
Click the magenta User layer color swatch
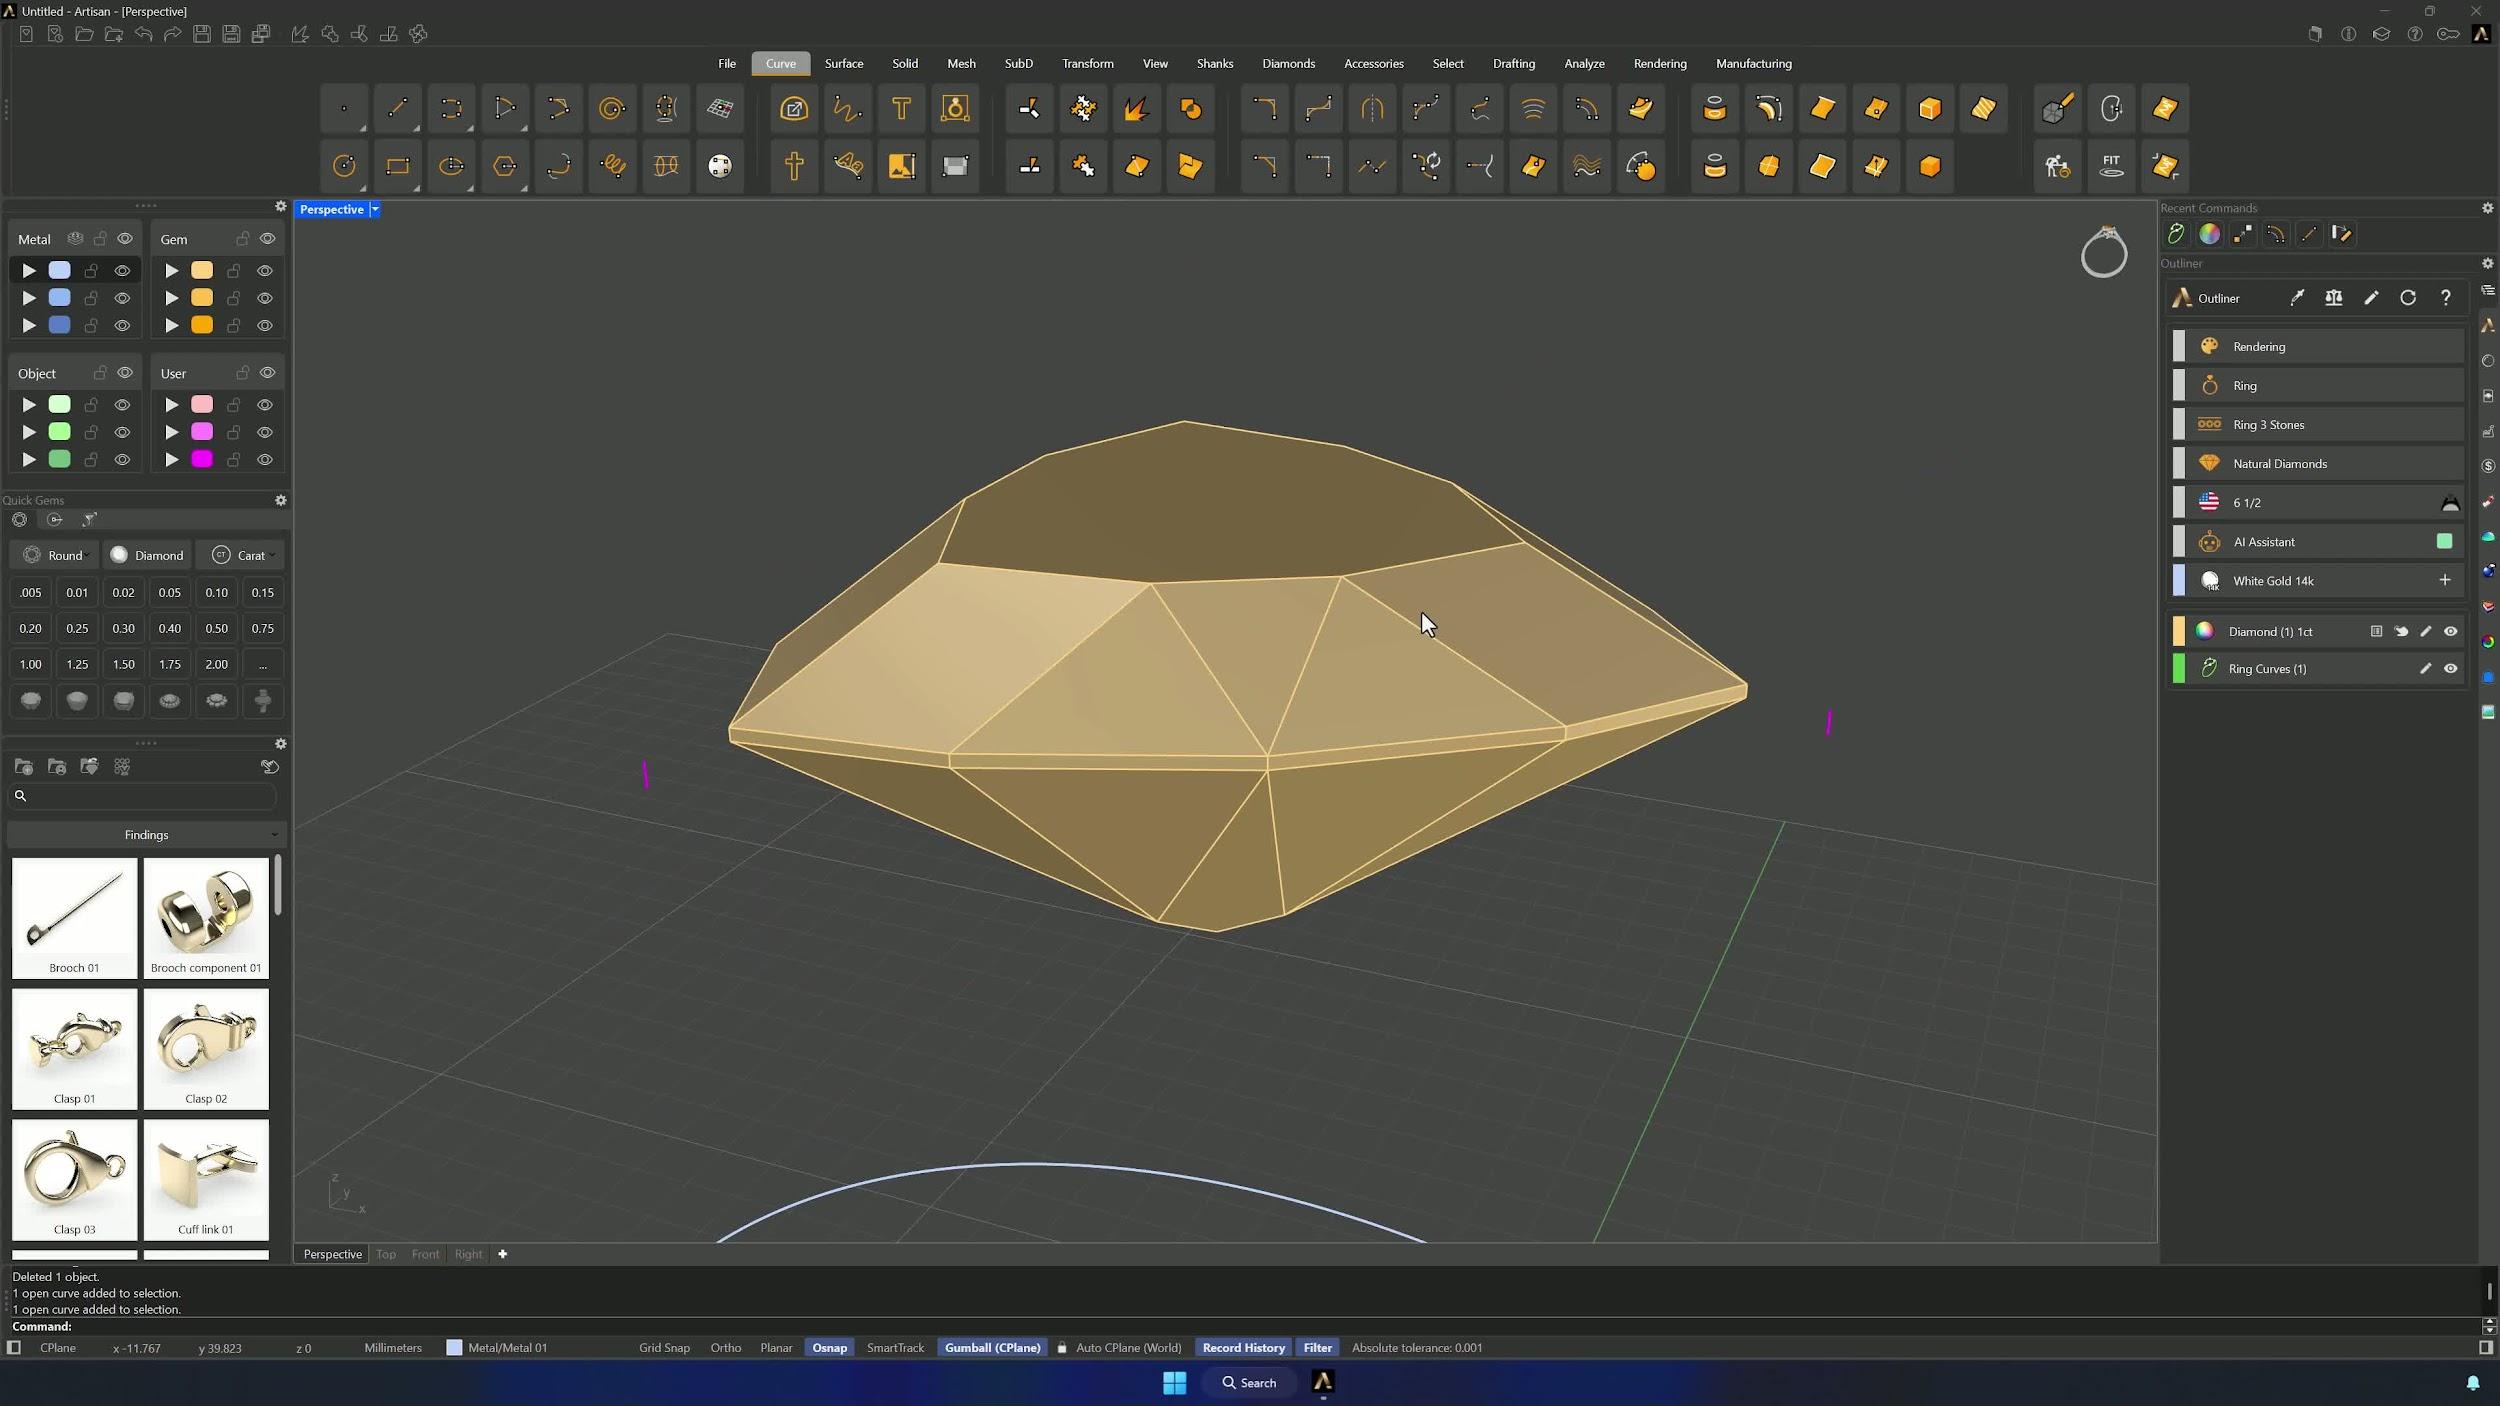pos(202,460)
